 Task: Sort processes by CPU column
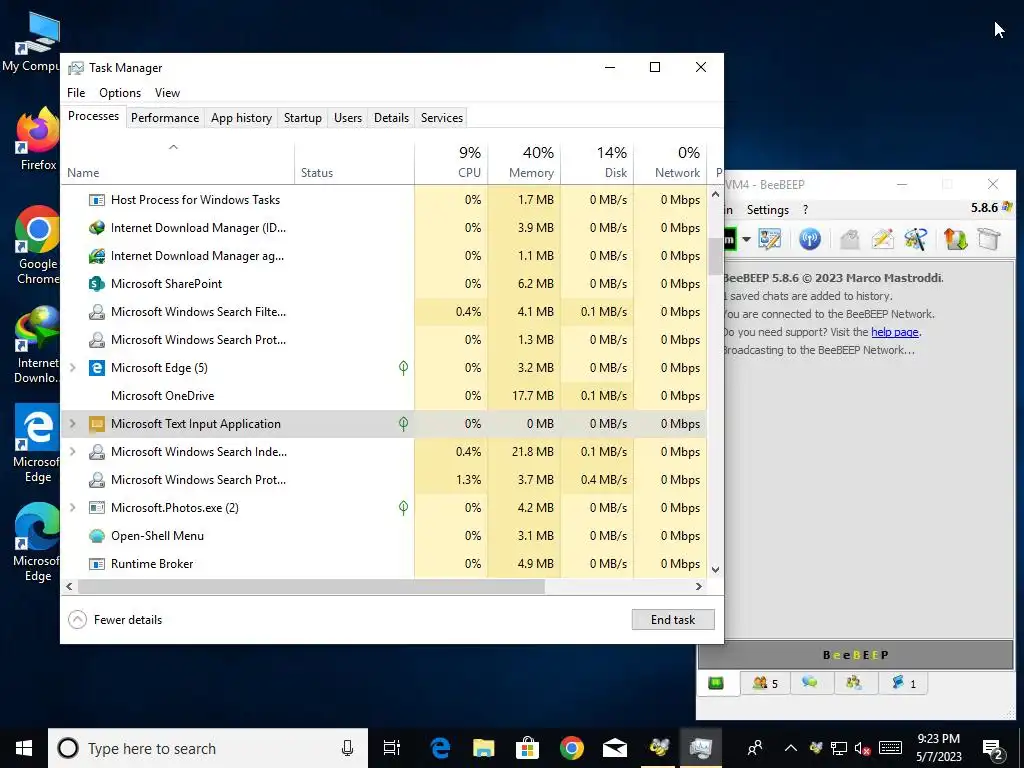coord(451,162)
